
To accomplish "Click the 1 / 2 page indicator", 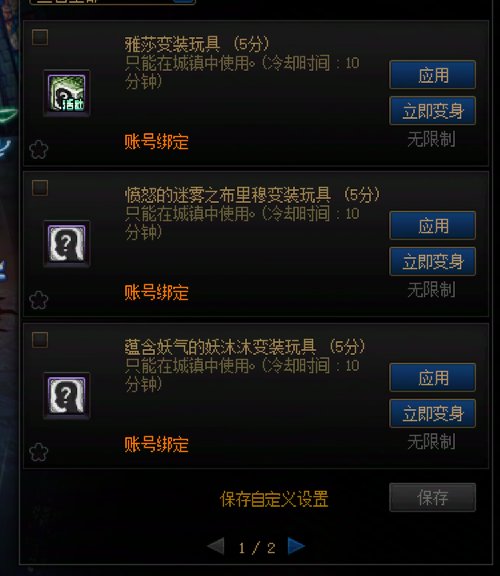I will tap(257, 548).
